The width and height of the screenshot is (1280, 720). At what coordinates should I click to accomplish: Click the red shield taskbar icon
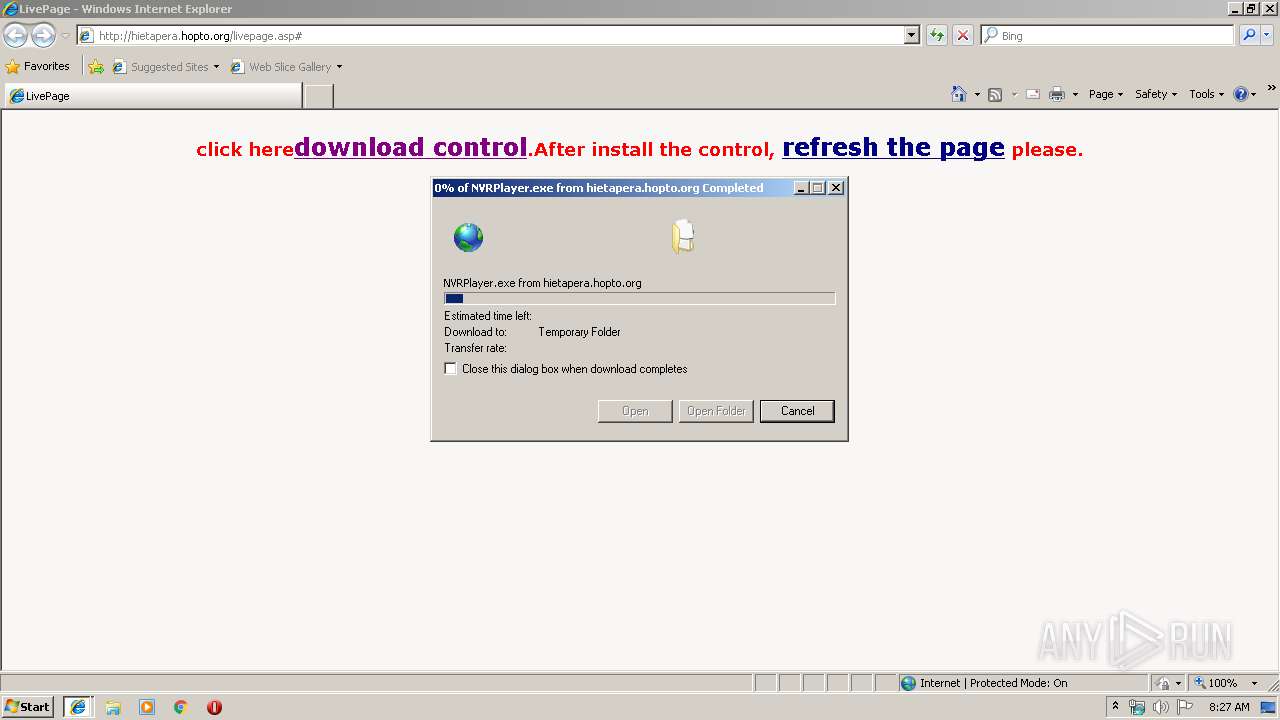[214, 707]
